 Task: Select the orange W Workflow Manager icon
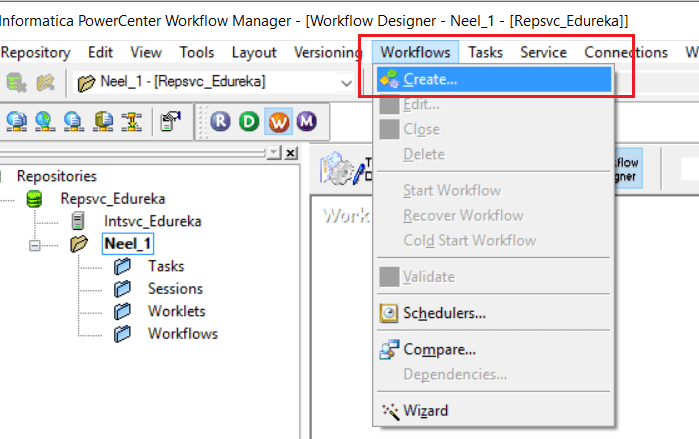pos(279,121)
